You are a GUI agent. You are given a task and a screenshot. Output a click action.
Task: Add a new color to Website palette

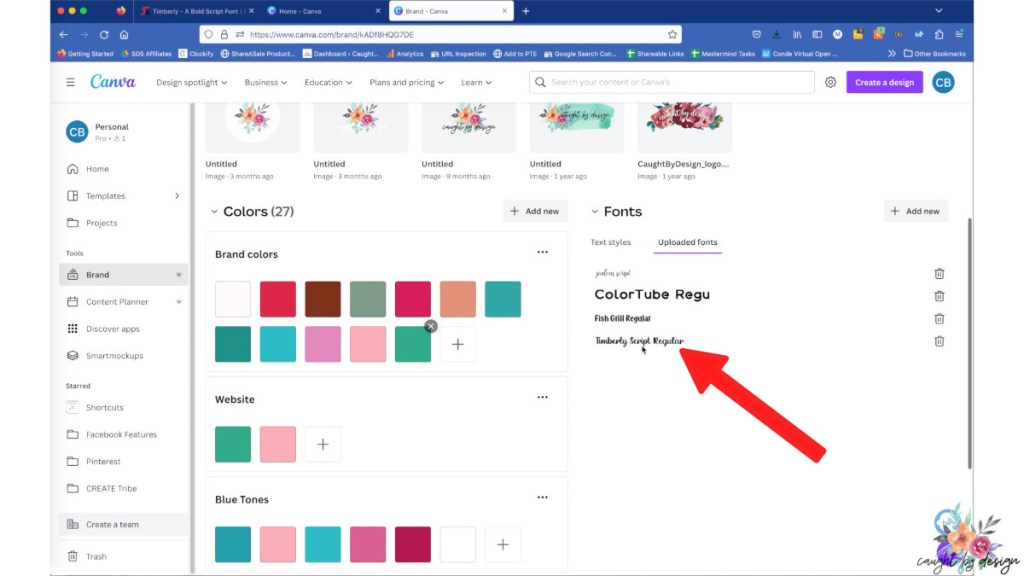323,444
